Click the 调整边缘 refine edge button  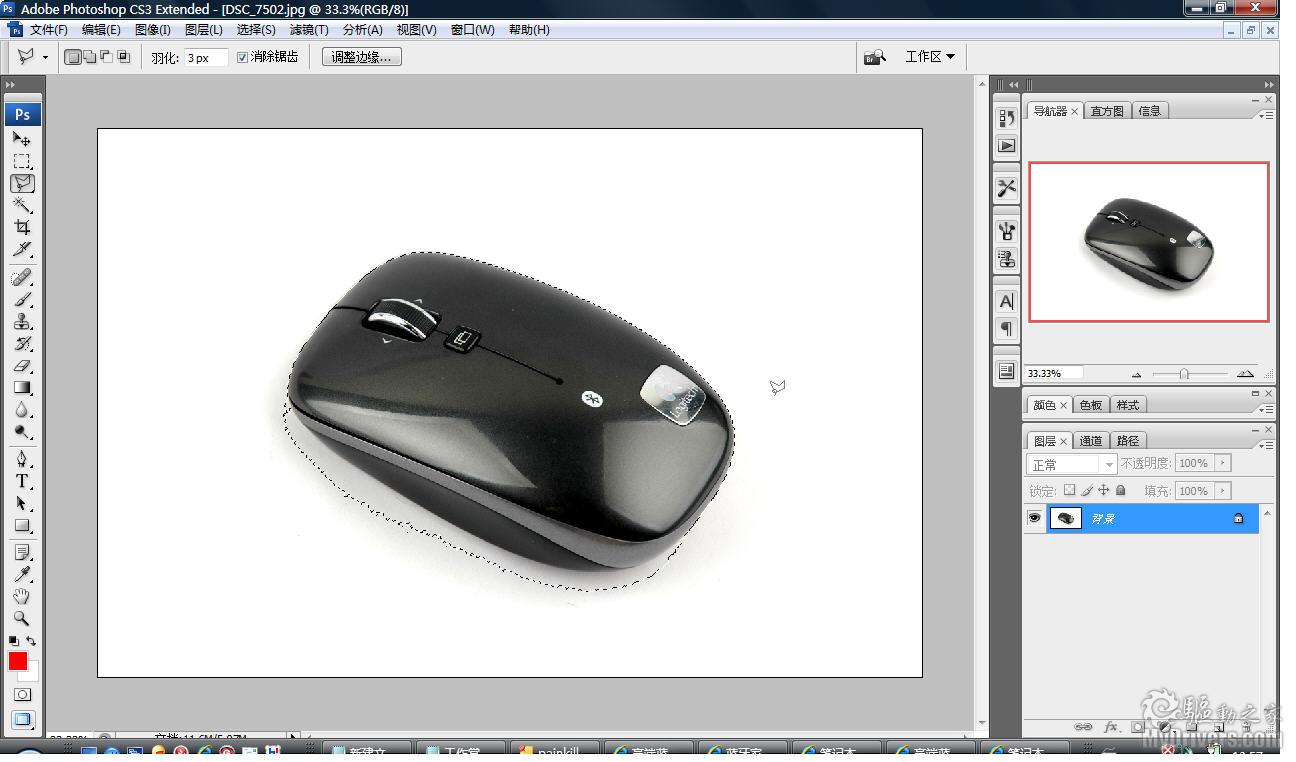pos(361,57)
